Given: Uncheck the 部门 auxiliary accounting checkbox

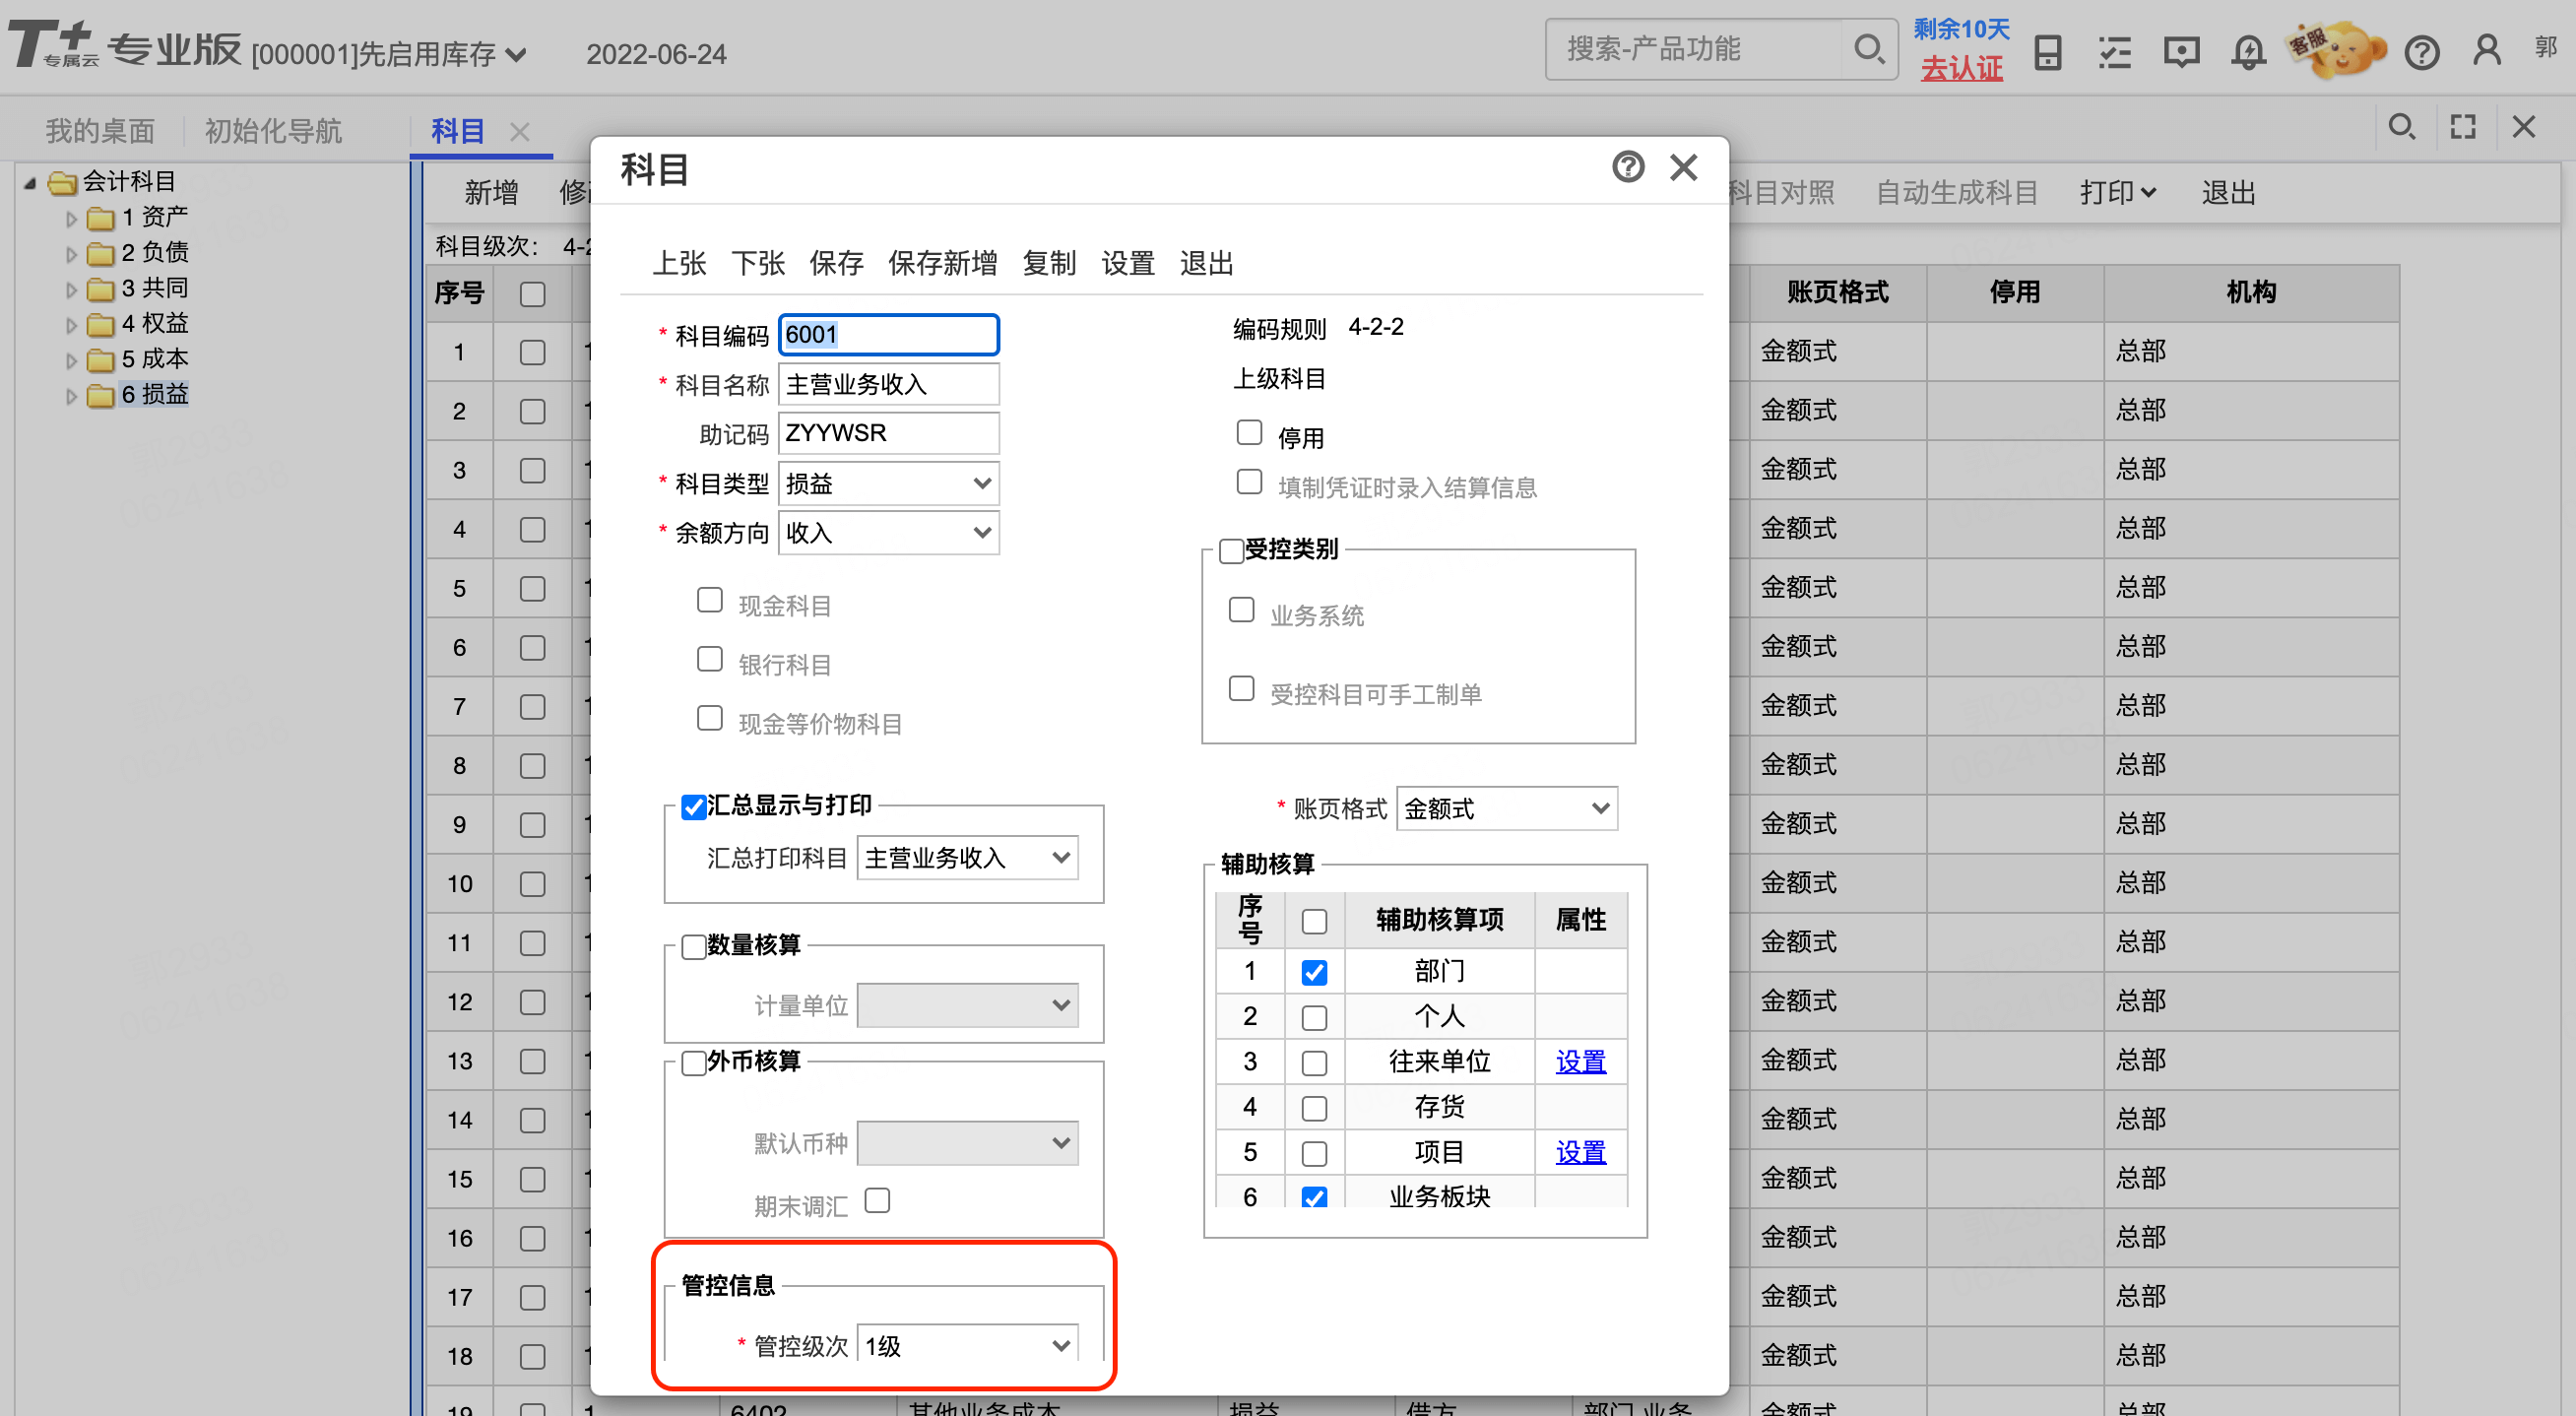Looking at the screenshot, I should (1314, 972).
